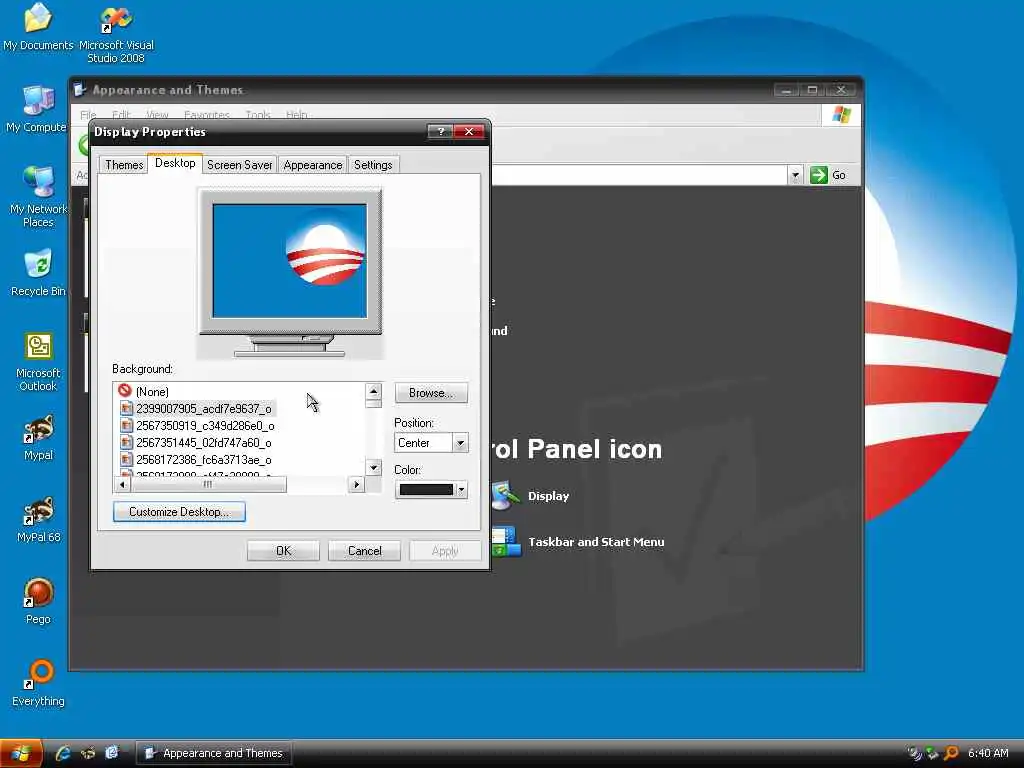This screenshot has height=768, width=1024.
Task: Click the help question mark button
Action: [441, 131]
